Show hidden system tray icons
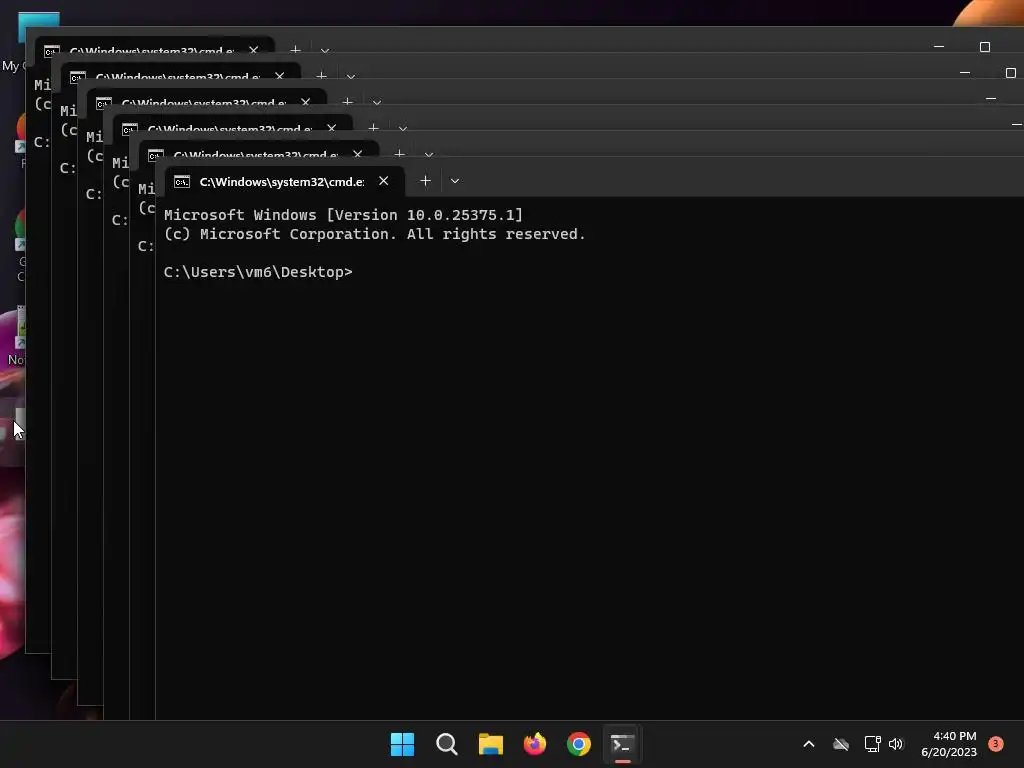 point(808,744)
